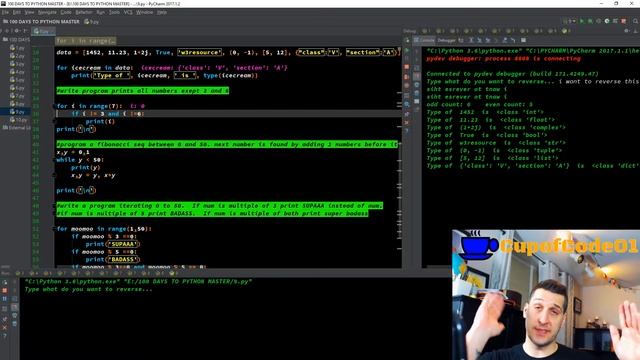This screenshot has height=360, width=640.
Task: Toggle Scroll to End icon in Run panel
Action: [15, 307]
